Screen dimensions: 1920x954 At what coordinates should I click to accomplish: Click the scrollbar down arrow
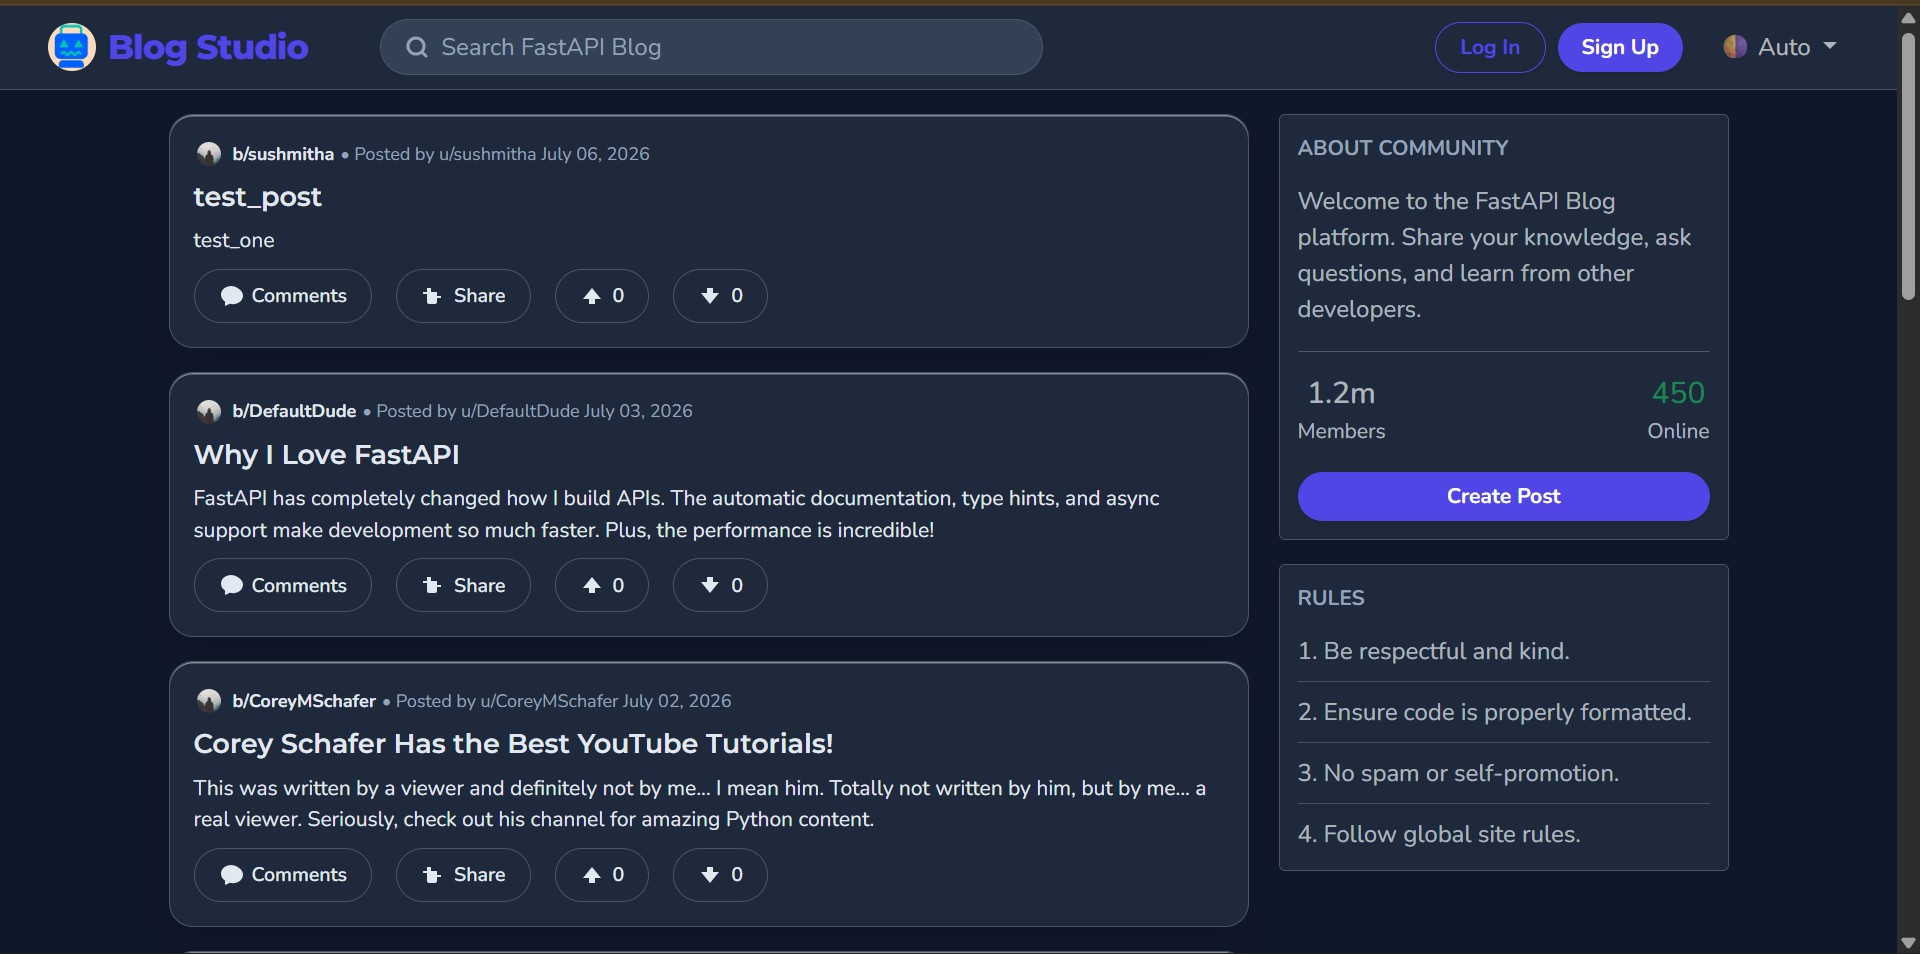point(1908,943)
